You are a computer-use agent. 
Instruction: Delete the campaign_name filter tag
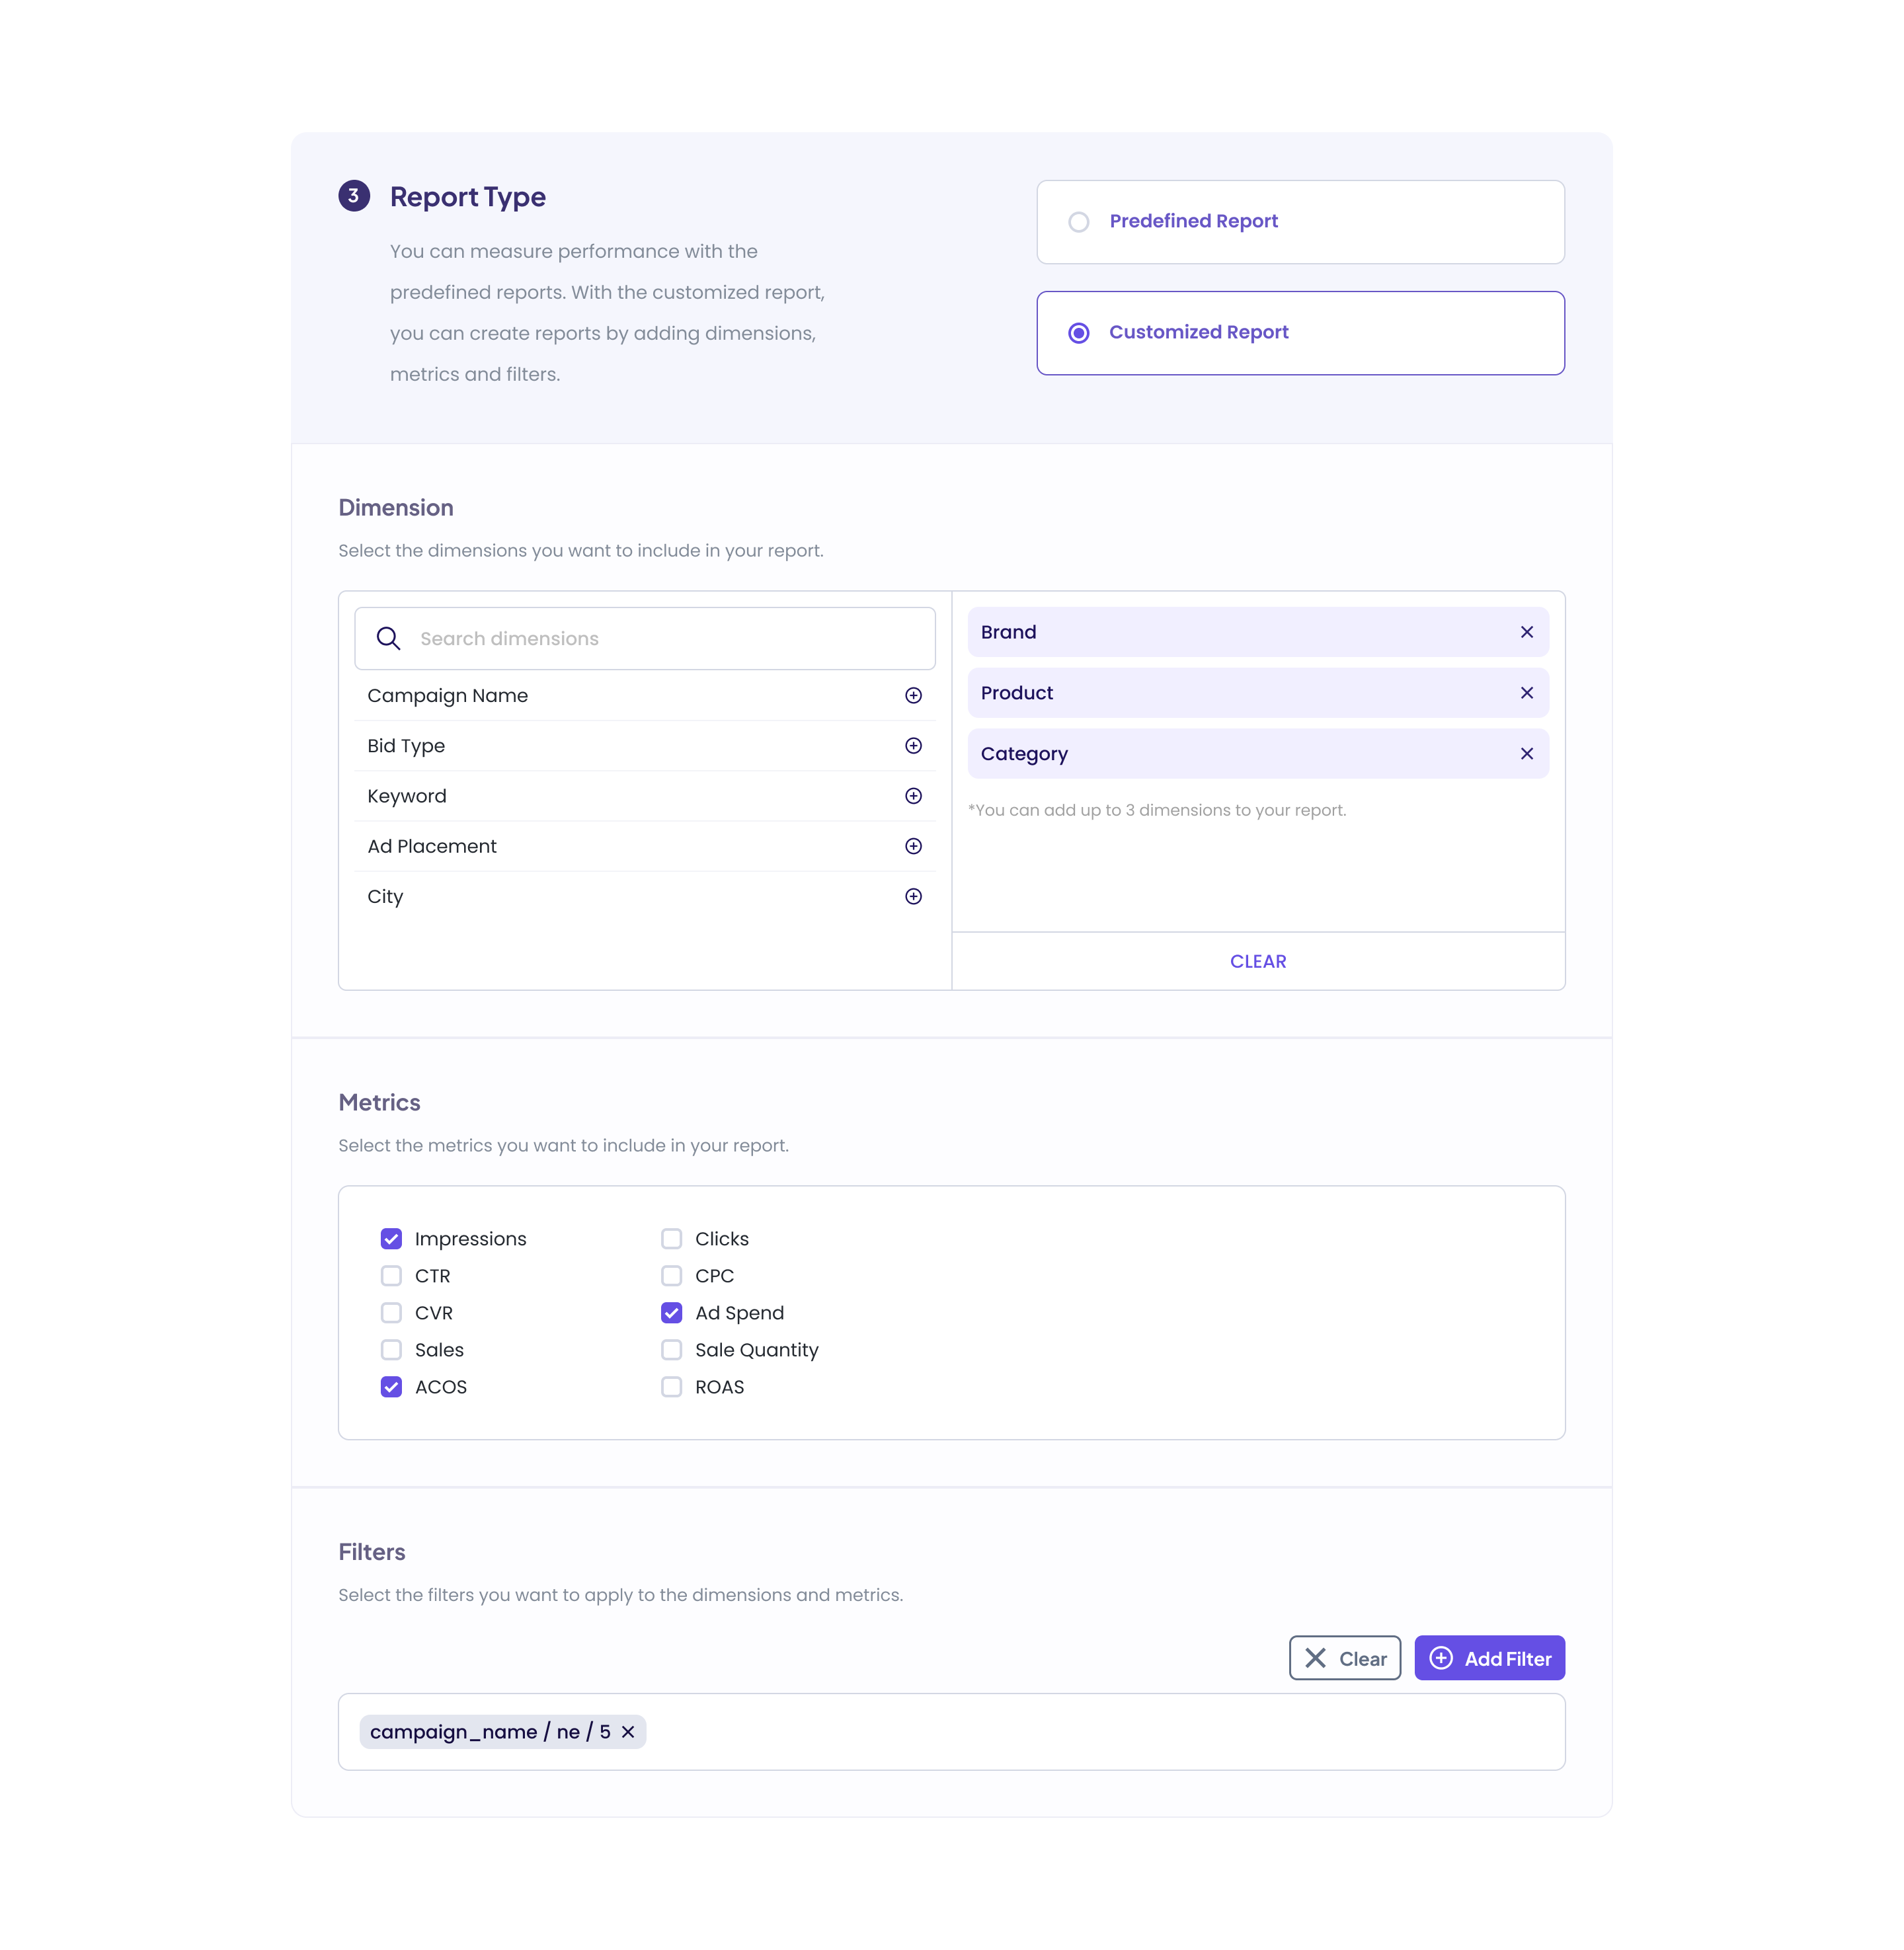(x=628, y=1732)
